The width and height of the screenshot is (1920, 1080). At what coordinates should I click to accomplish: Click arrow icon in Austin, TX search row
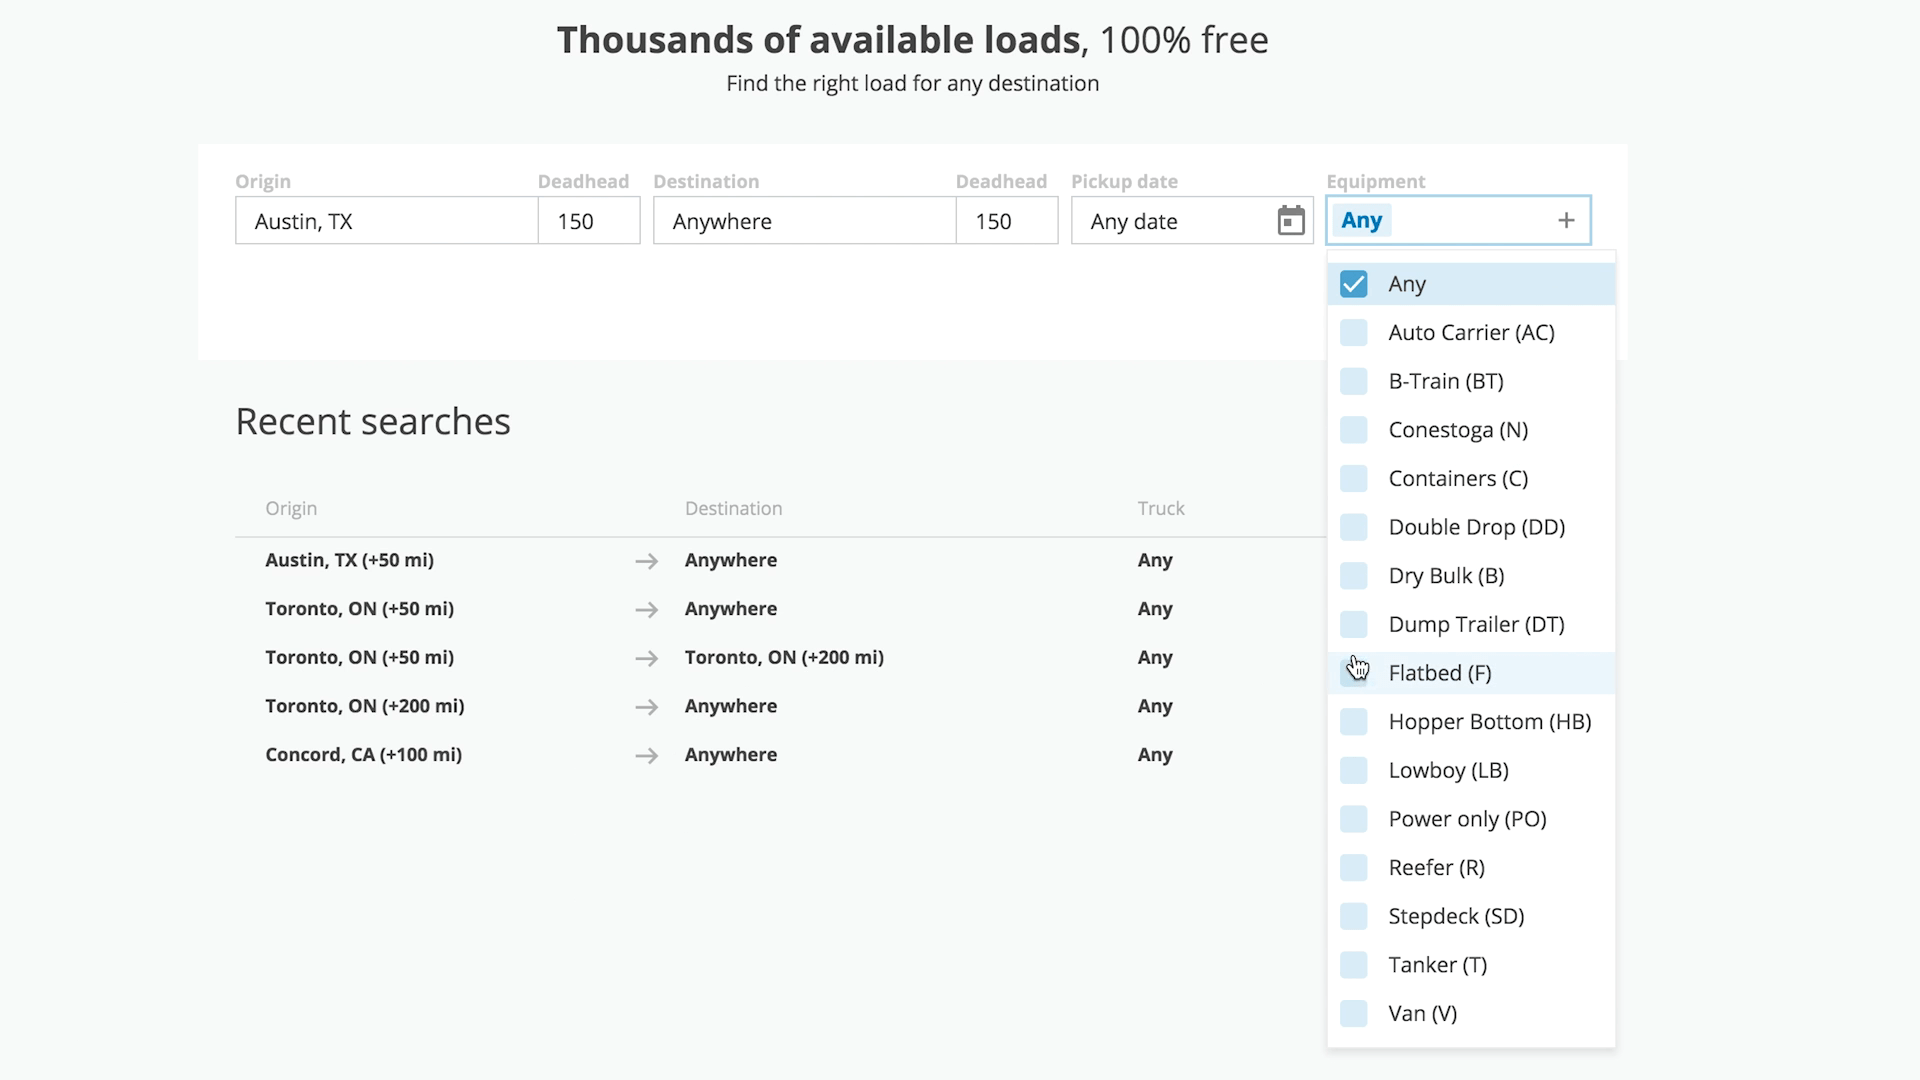646,561
